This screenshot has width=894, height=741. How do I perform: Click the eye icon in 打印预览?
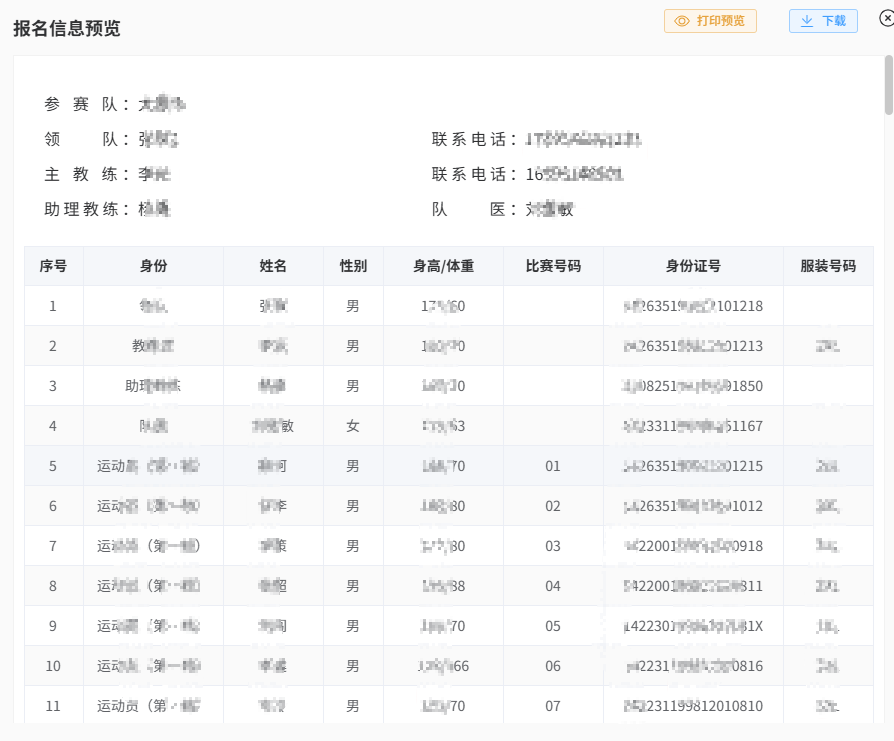point(682,21)
